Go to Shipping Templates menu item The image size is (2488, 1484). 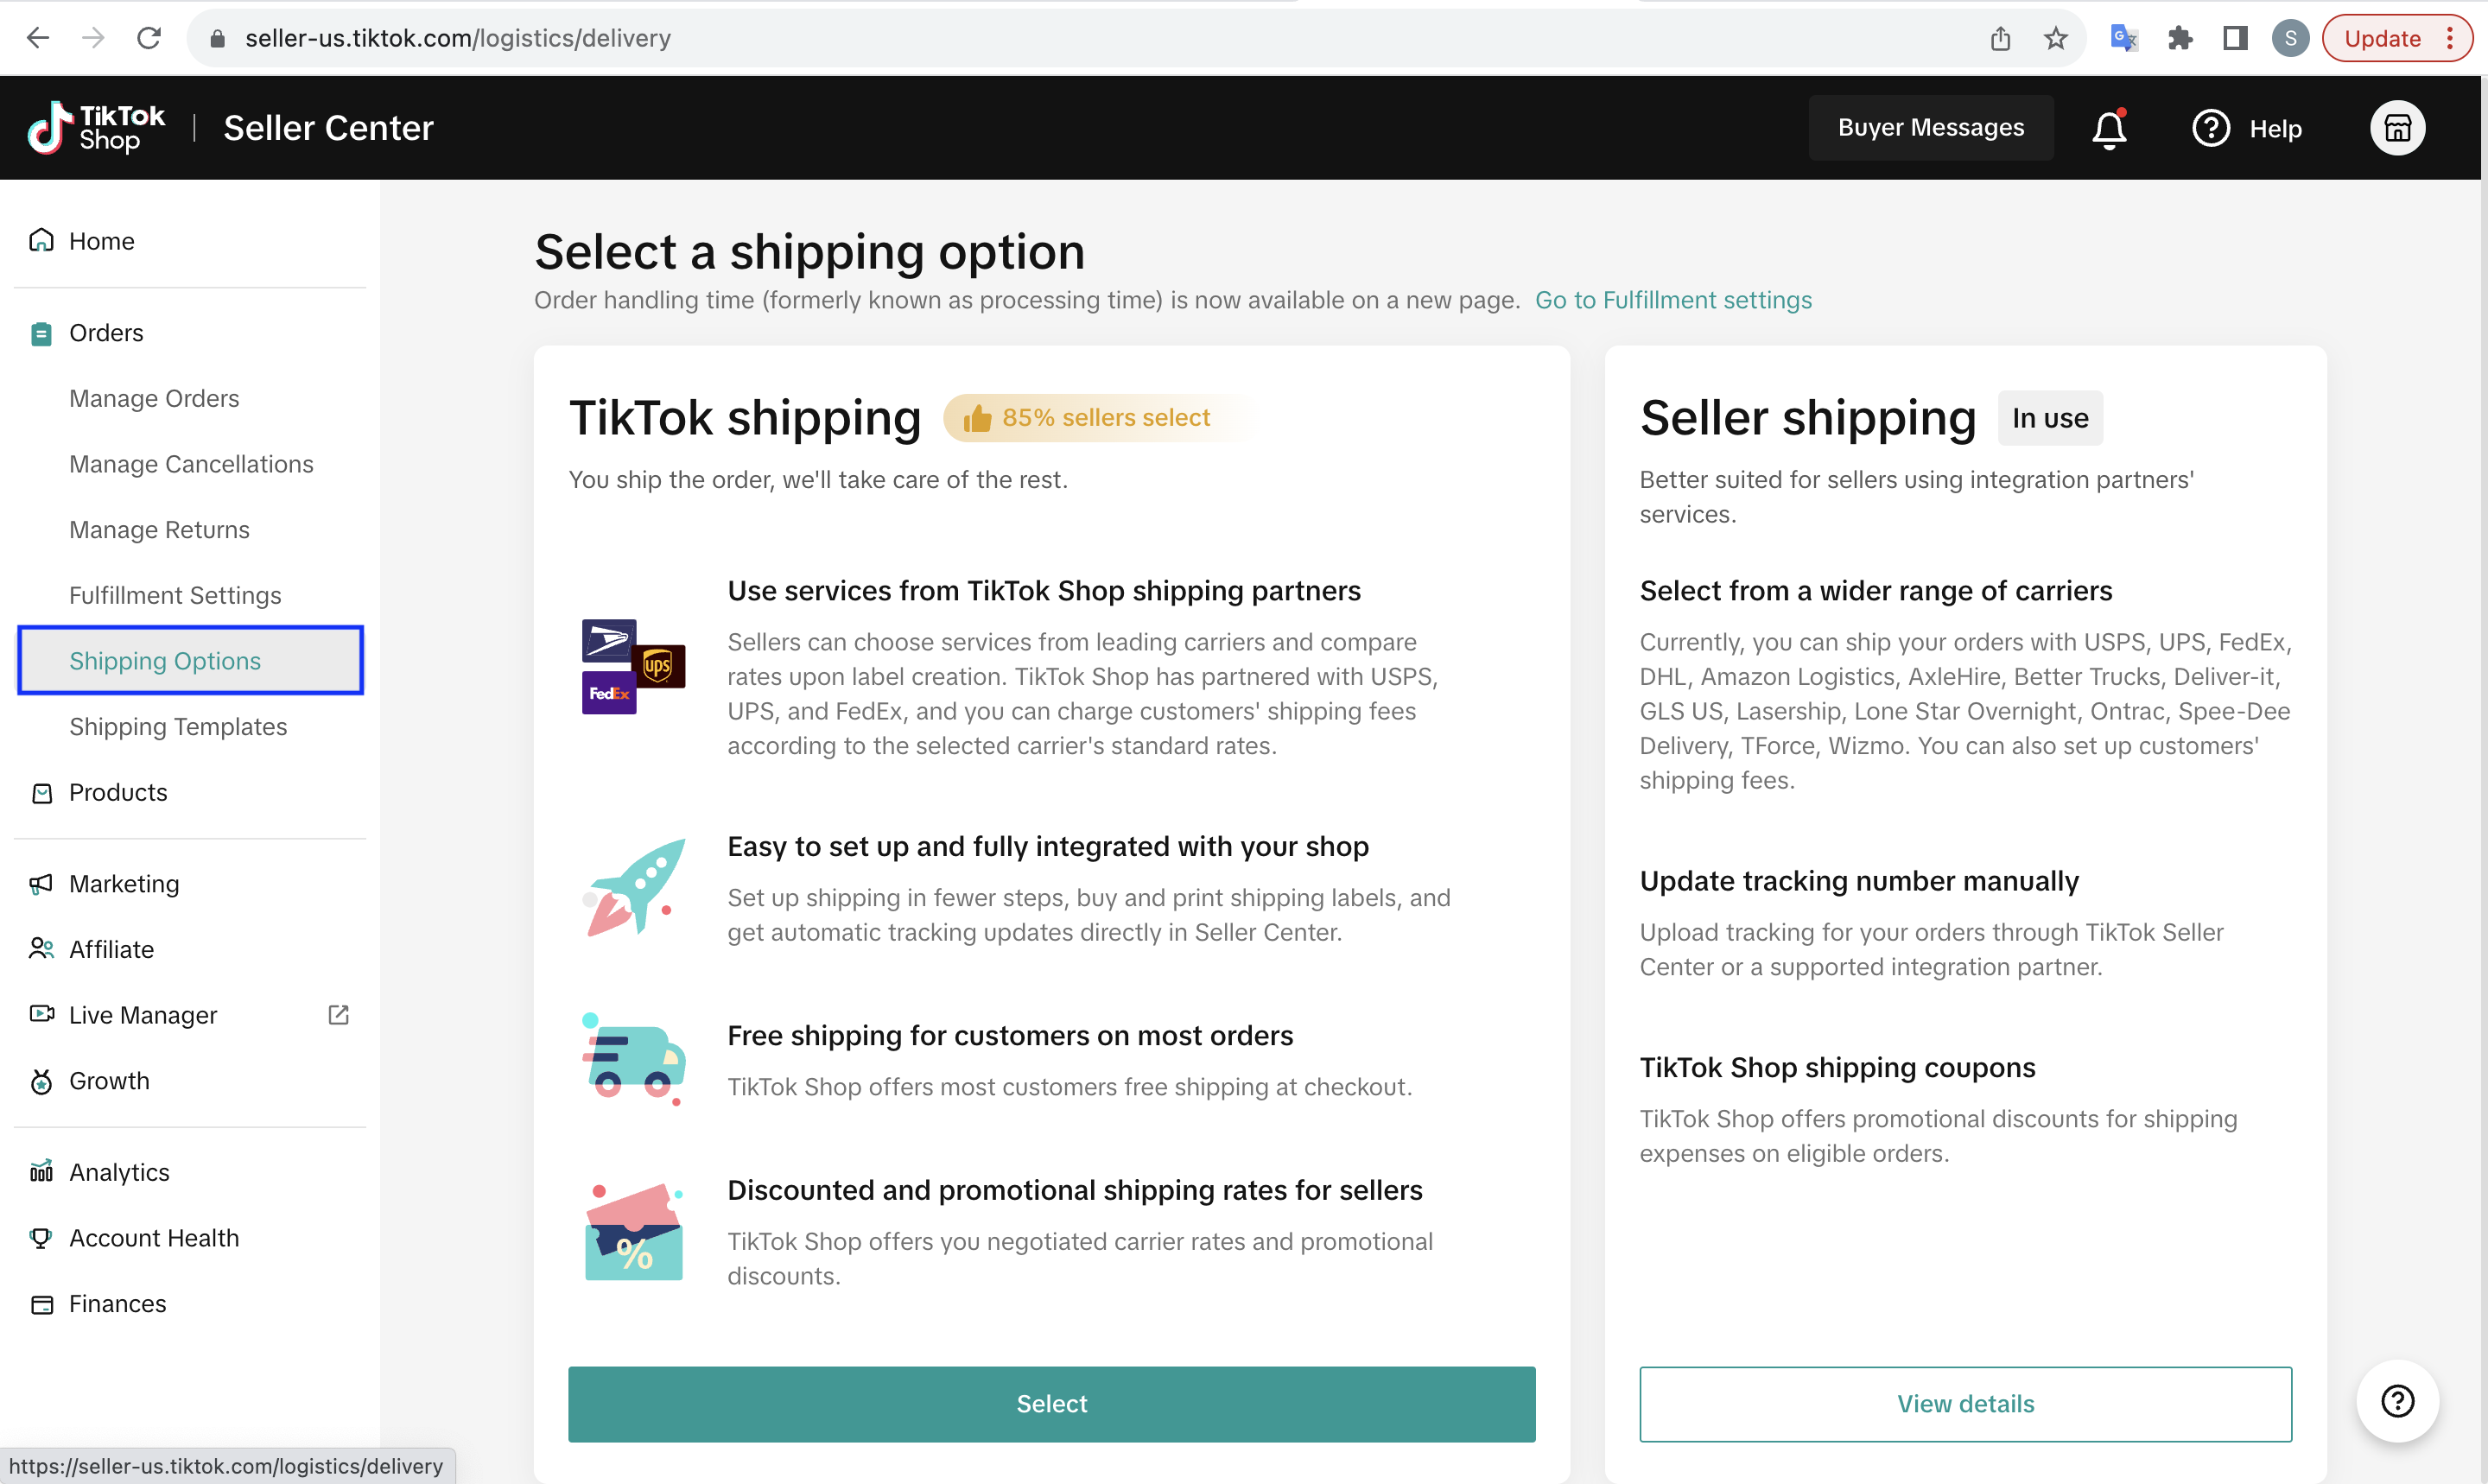point(178,727)
